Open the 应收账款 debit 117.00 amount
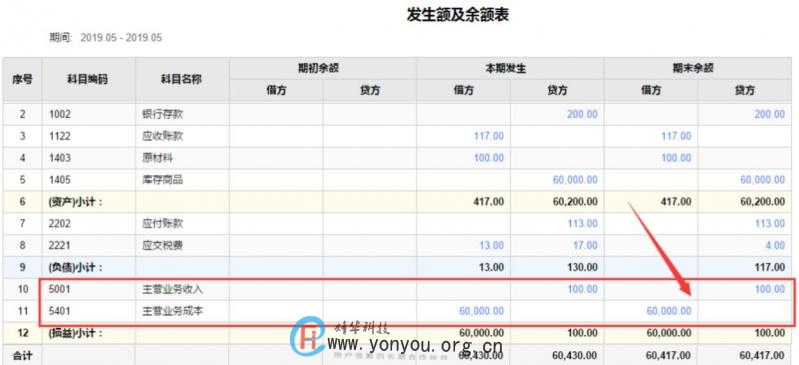 click(489, 136)
